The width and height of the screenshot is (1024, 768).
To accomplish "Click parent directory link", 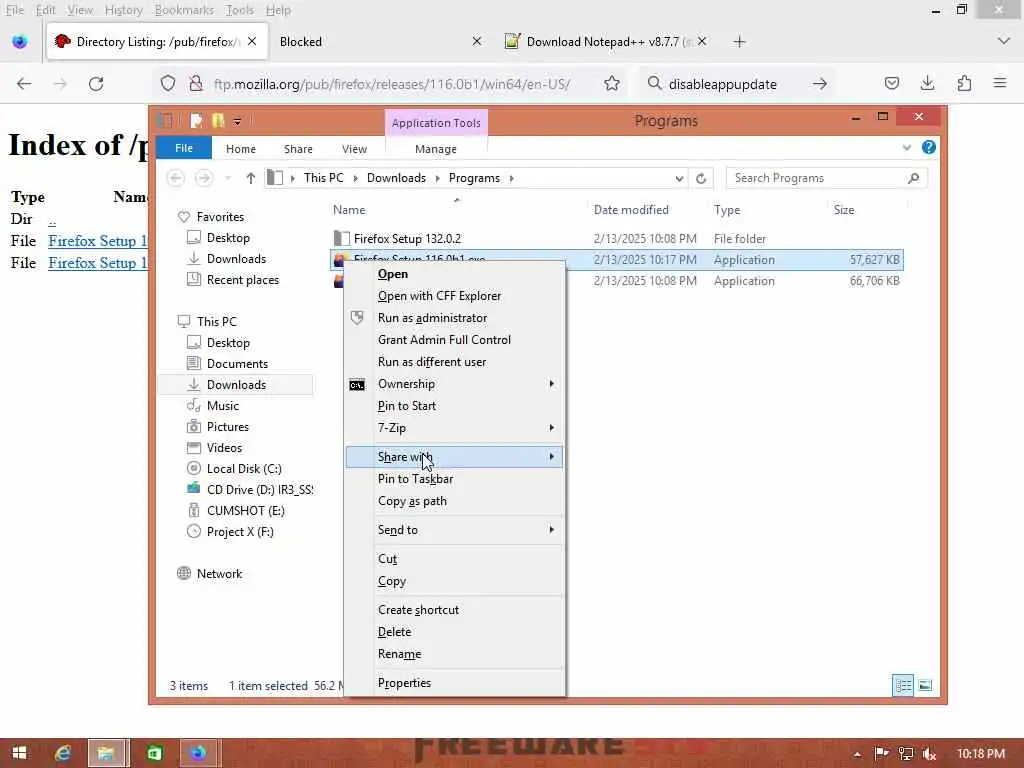I will click(x=52, y=220).
